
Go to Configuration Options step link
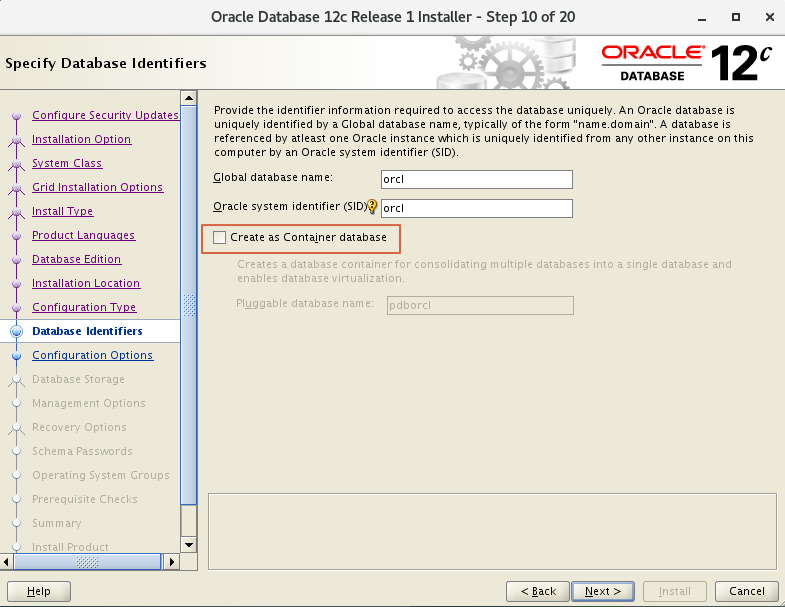tap(92, 355)
